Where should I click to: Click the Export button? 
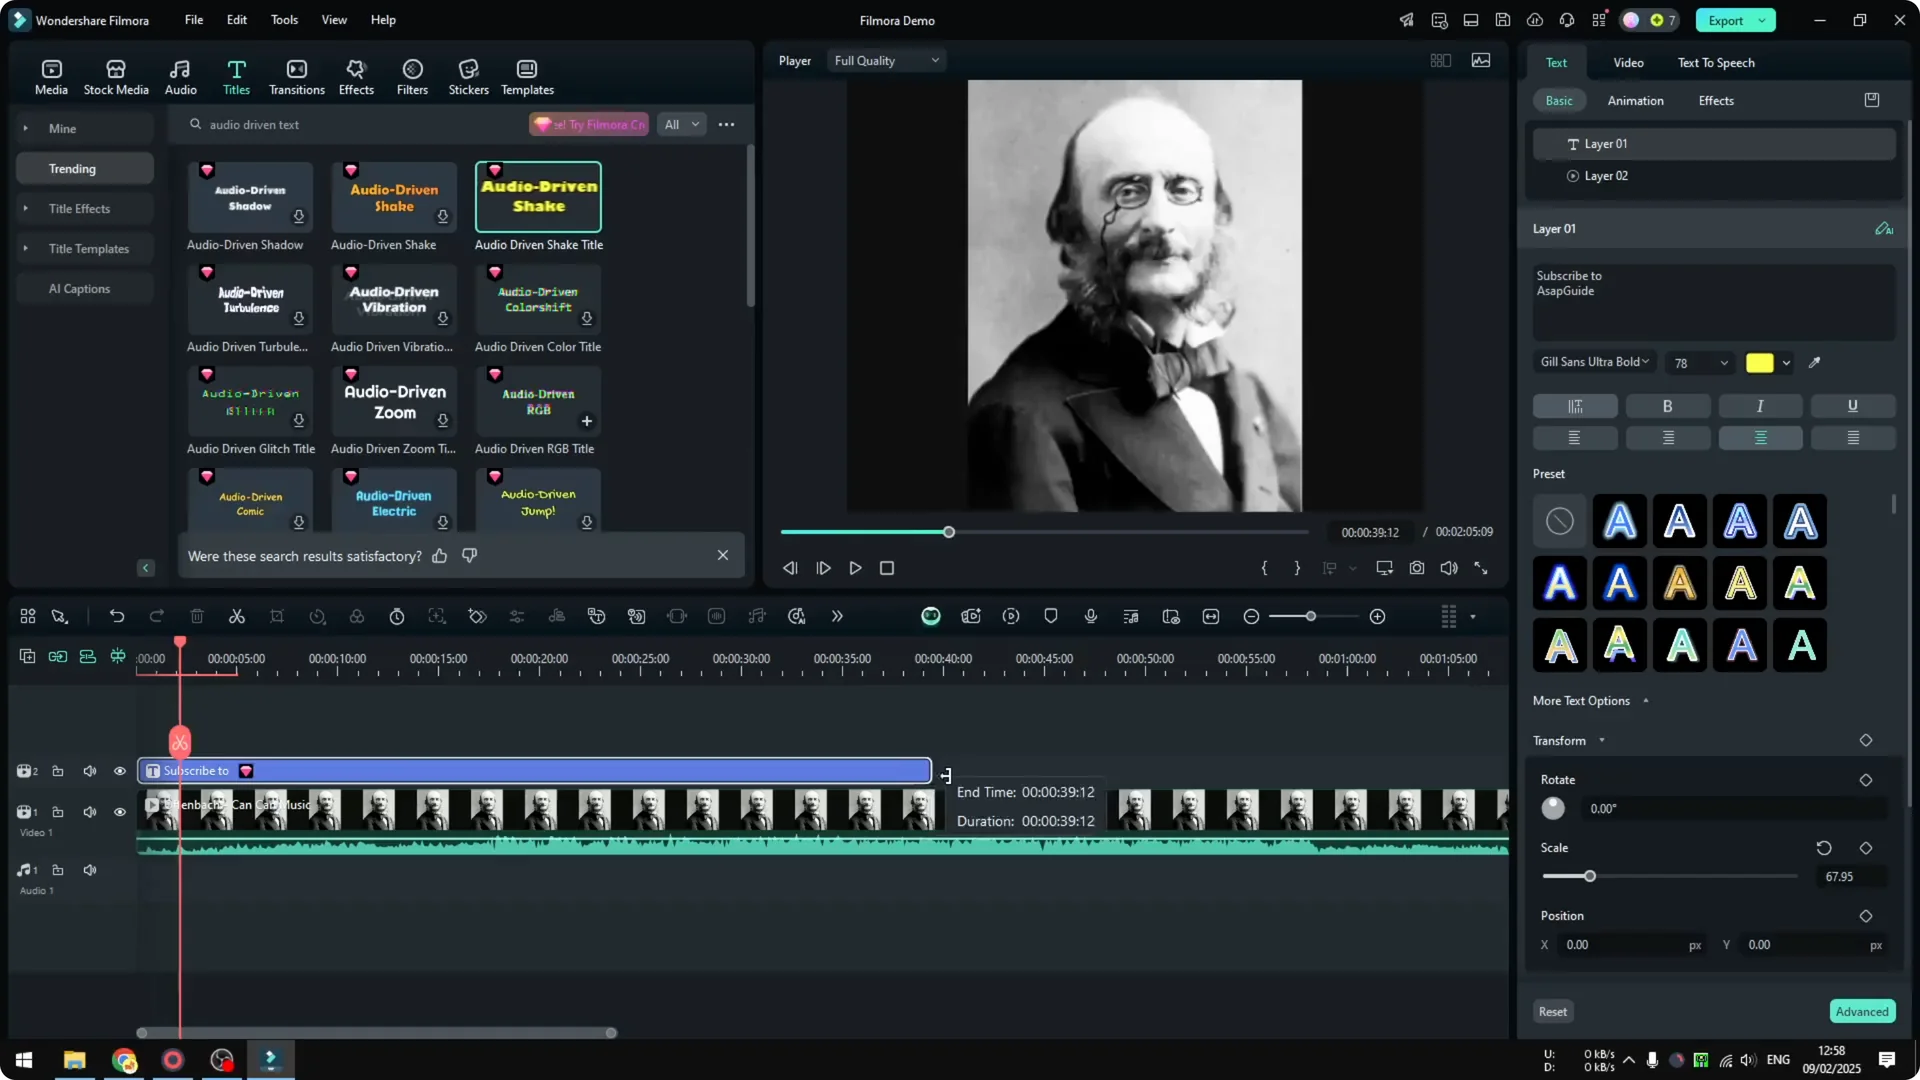1724,20
